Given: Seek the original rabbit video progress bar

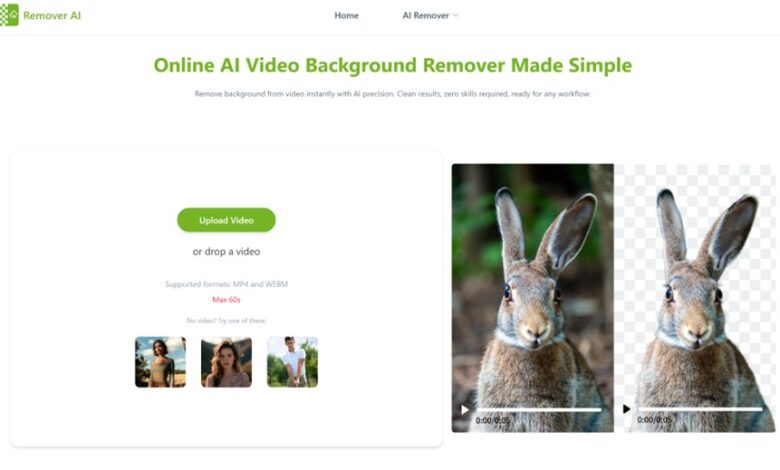Looking at the screenshot, I should (539, 409).
